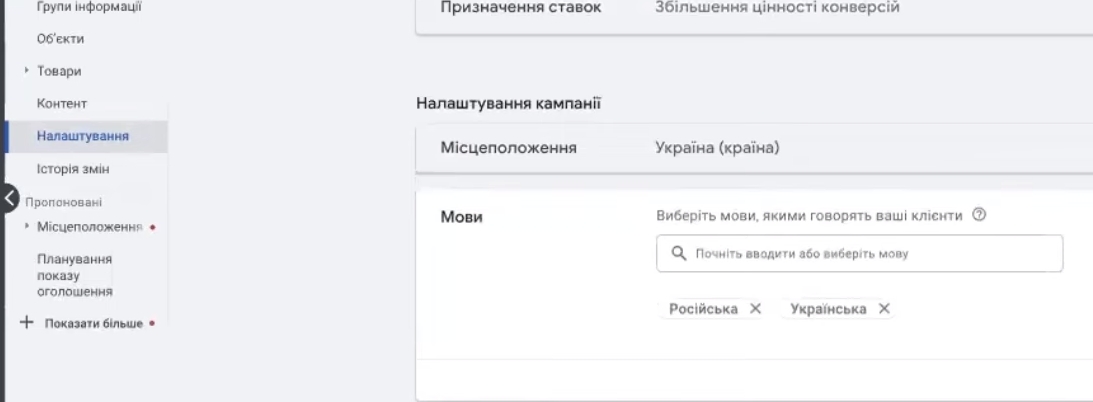Open the Контент sidebar item
1093x402 pixels.
63,103
